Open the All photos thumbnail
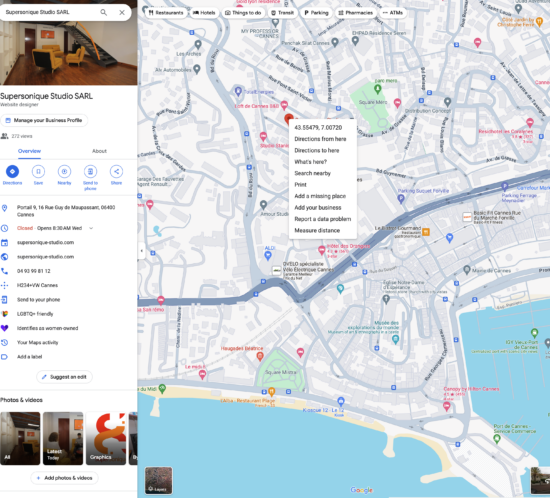 click(x=20, y=438)
